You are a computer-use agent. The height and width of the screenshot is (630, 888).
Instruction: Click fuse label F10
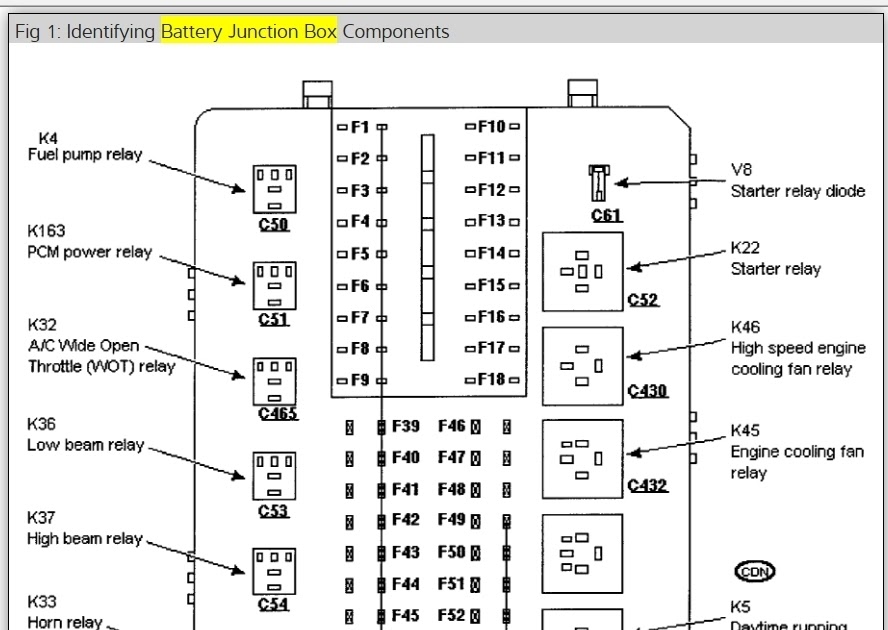(492, 126)
